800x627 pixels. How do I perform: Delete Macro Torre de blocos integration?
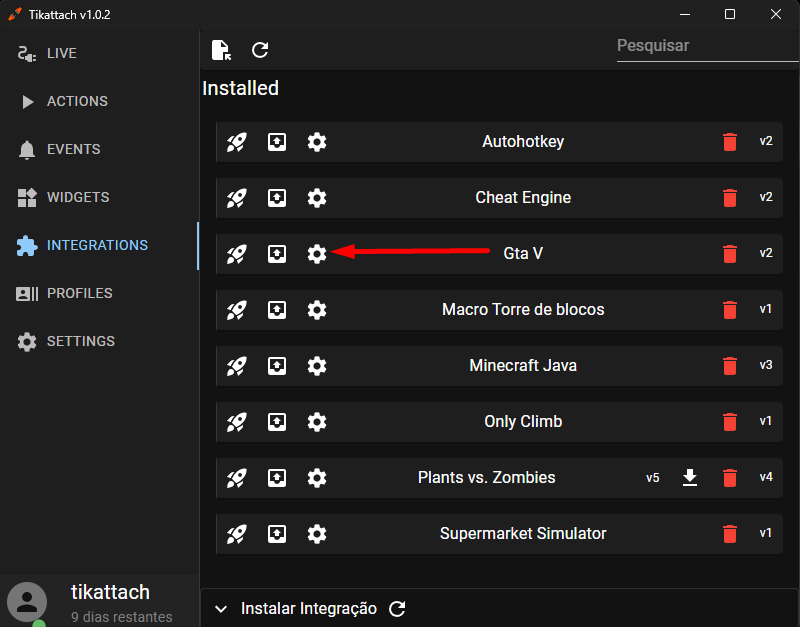point(730,310)
